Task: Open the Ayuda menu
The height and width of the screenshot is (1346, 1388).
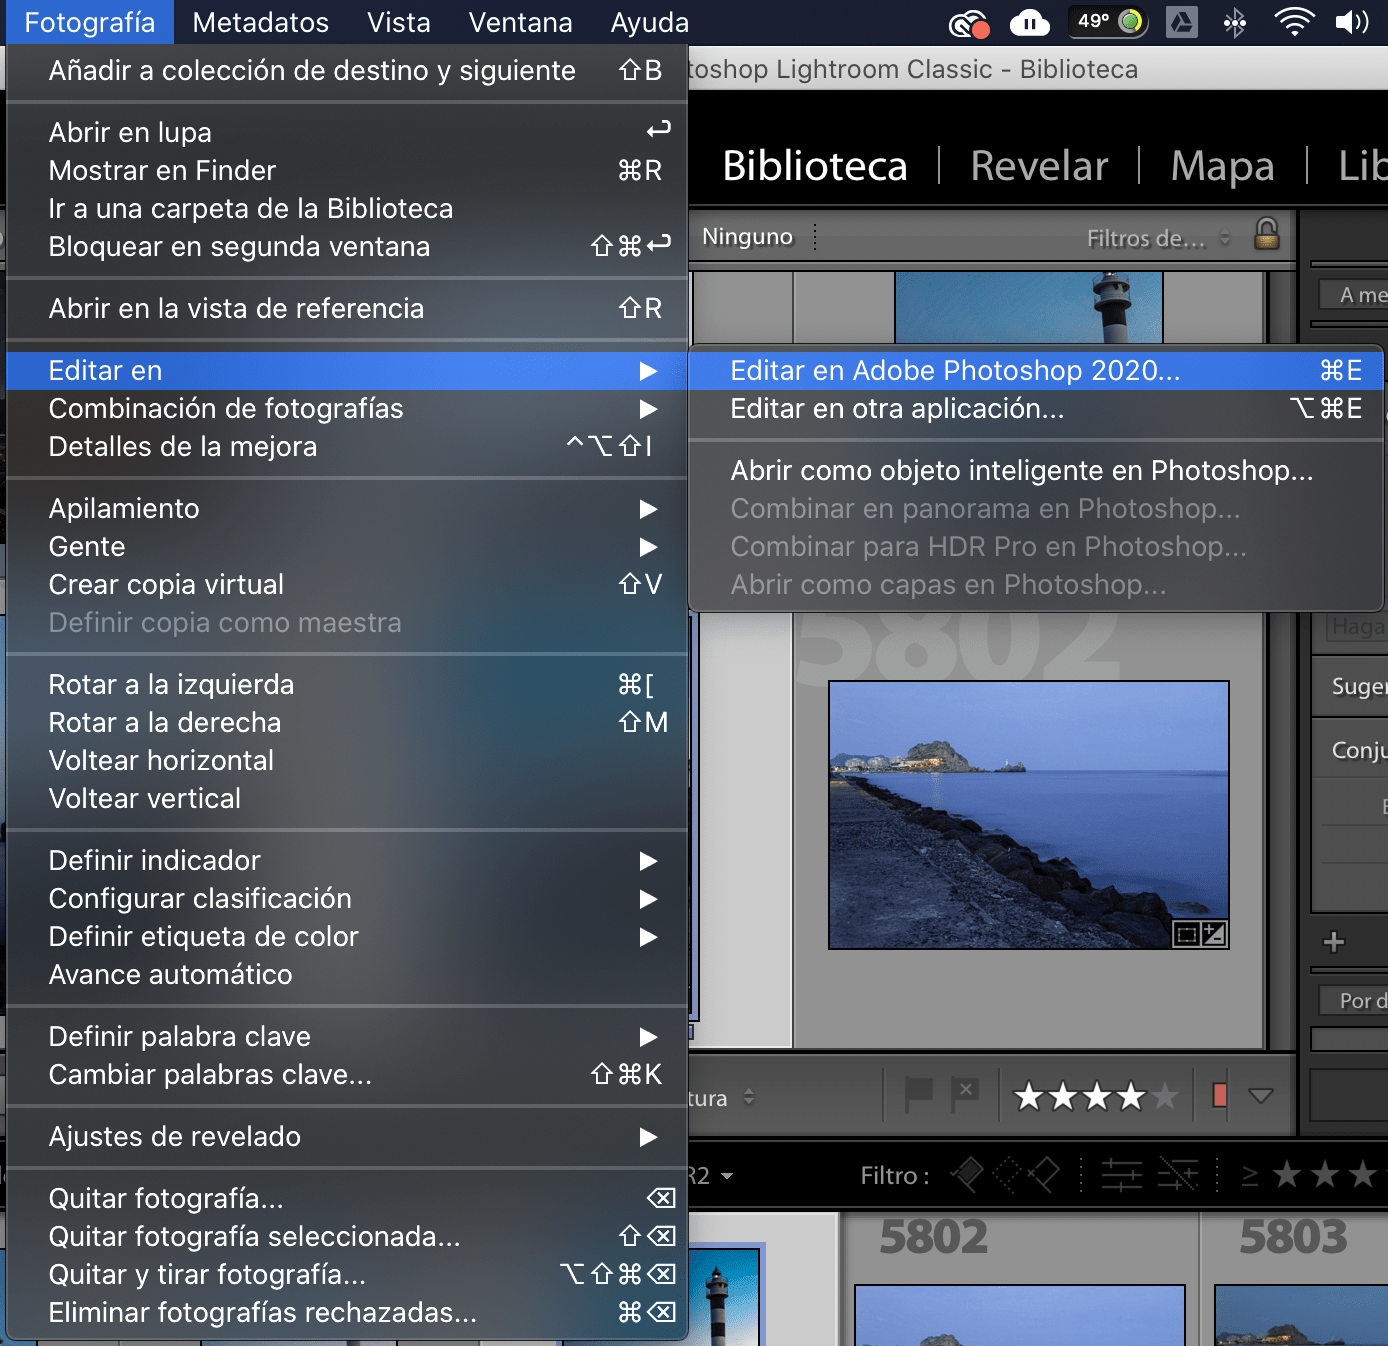Action: 649,22
